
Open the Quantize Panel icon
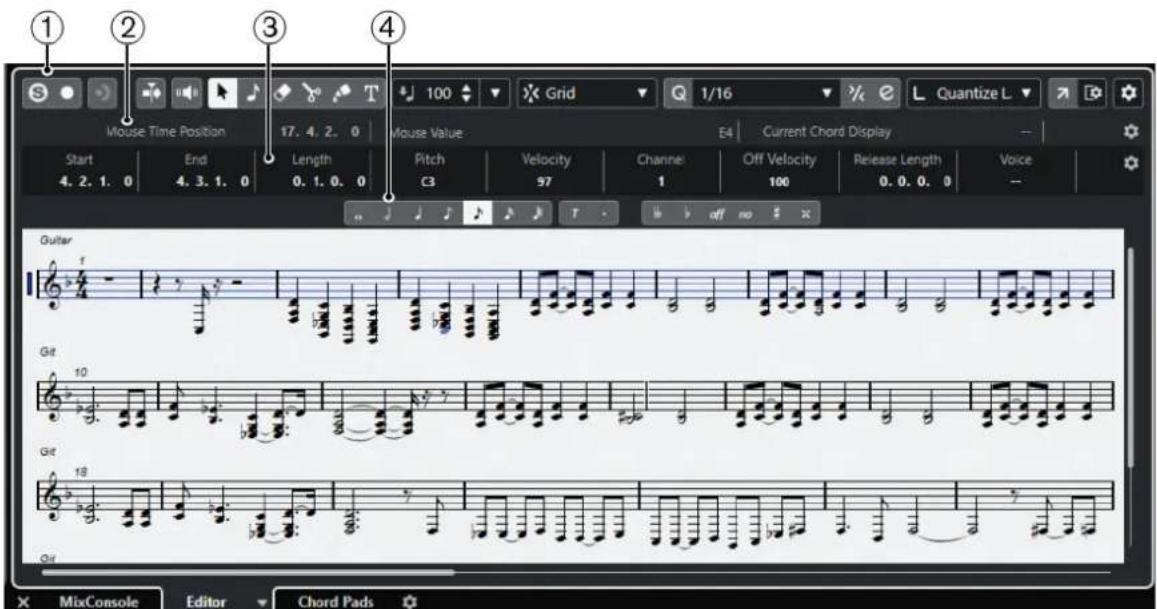[886, 93]
